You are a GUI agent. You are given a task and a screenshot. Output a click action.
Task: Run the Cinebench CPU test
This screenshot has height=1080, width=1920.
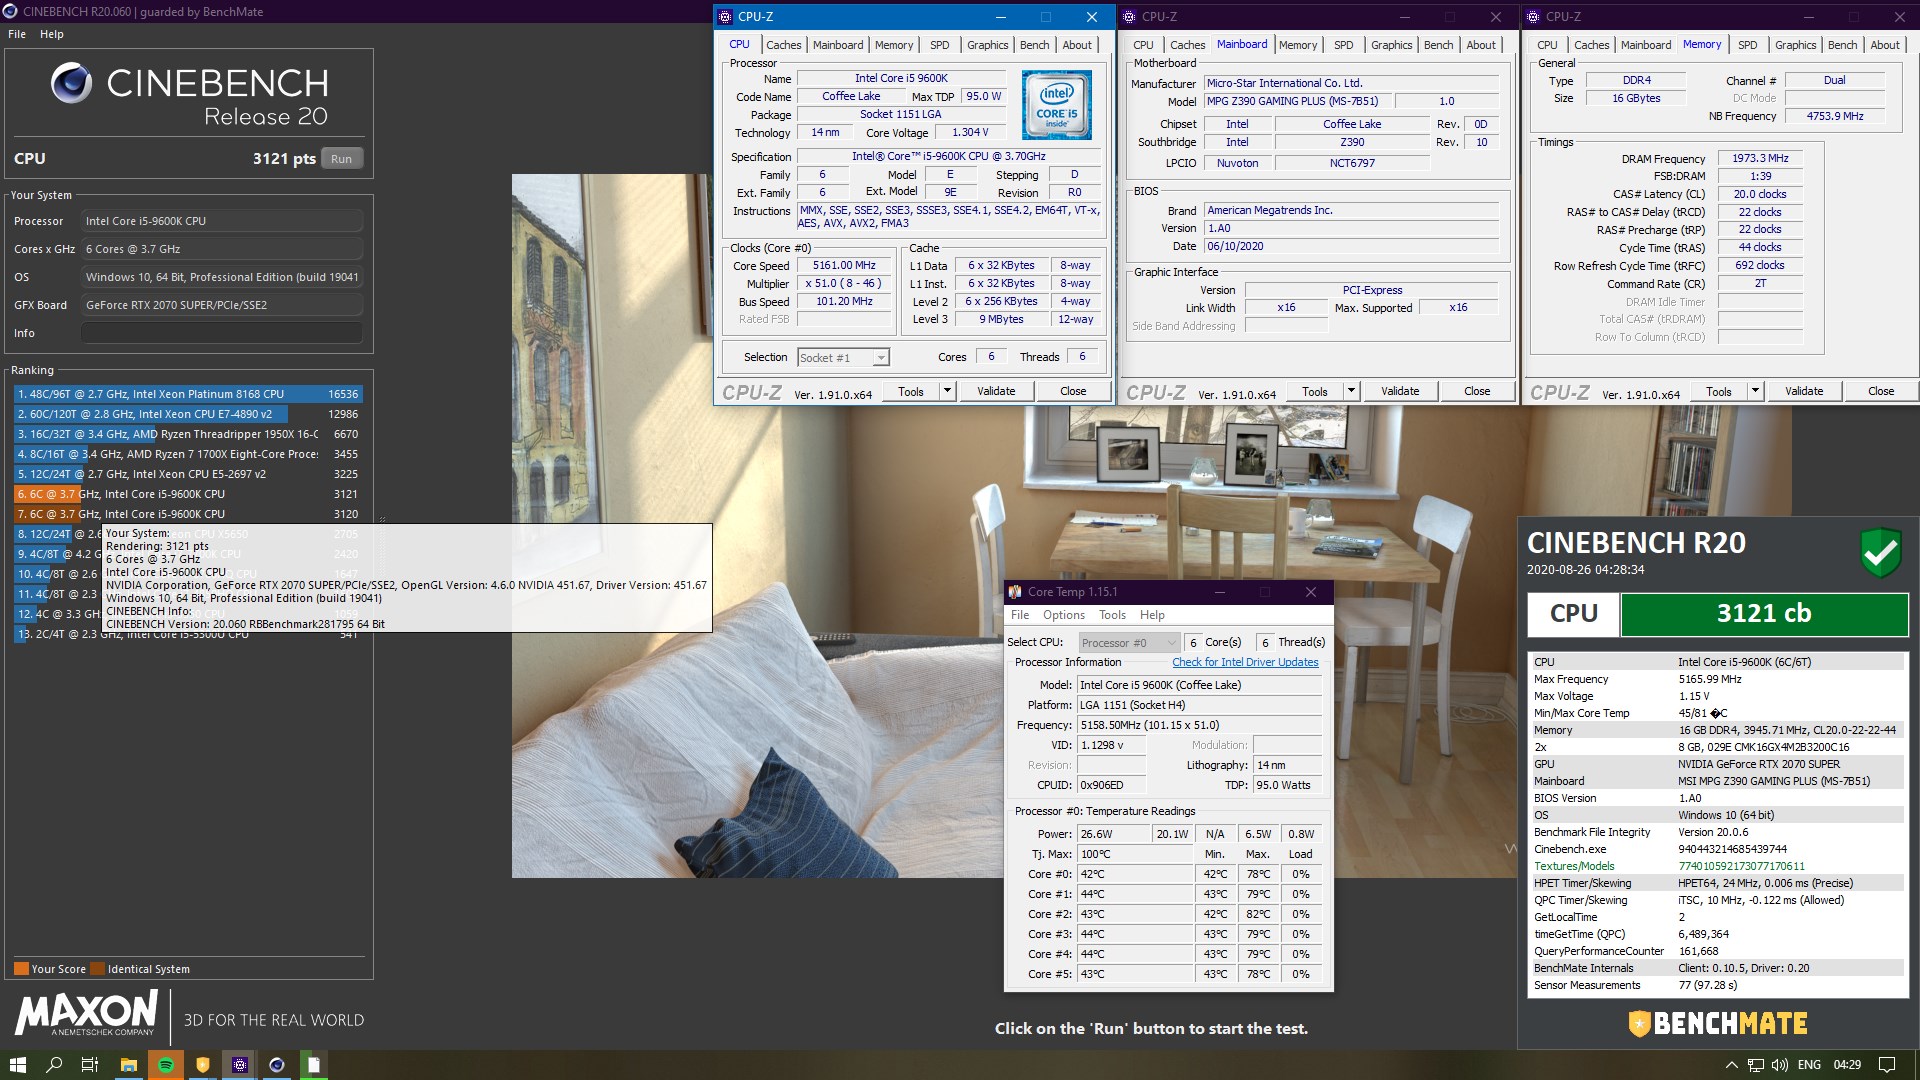(342, 159)
